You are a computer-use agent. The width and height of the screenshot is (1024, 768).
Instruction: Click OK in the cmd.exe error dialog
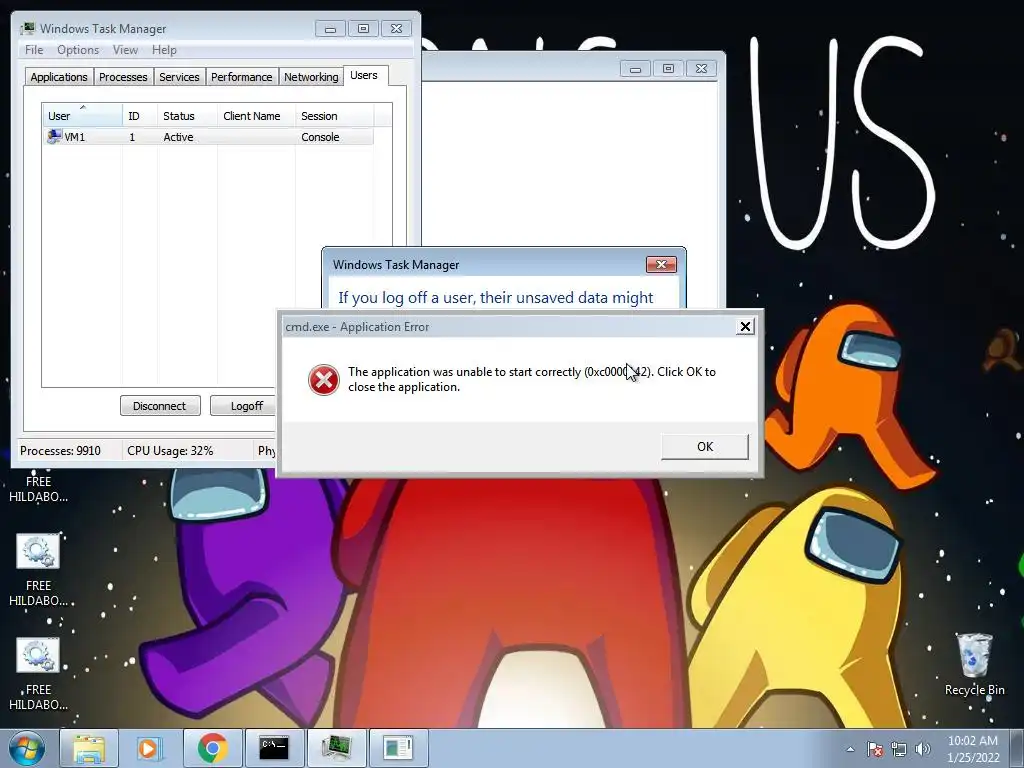point(705,447)
